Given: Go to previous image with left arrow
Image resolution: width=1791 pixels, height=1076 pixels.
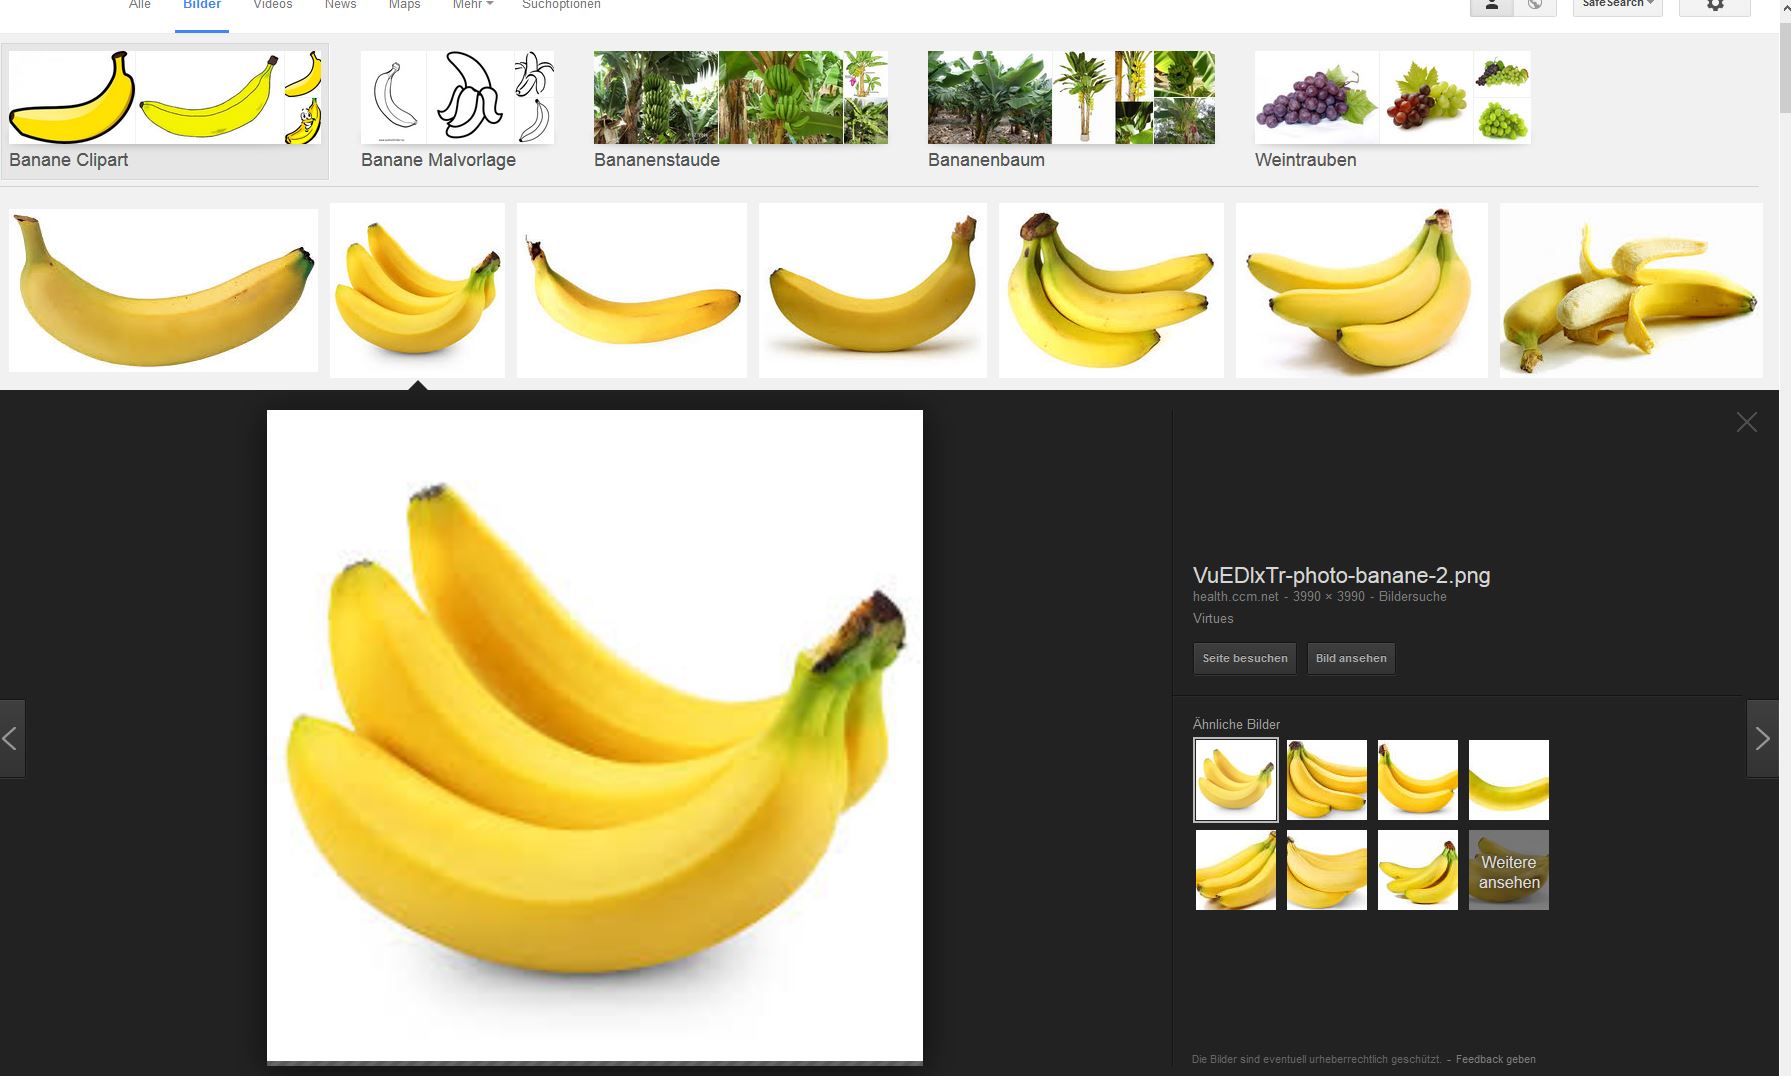Looking at the screenshot, I should click(11, 739).
